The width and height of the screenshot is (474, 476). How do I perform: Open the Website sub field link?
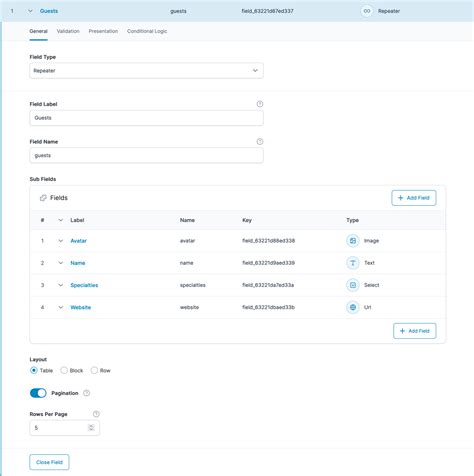click(x=81, y=307)
